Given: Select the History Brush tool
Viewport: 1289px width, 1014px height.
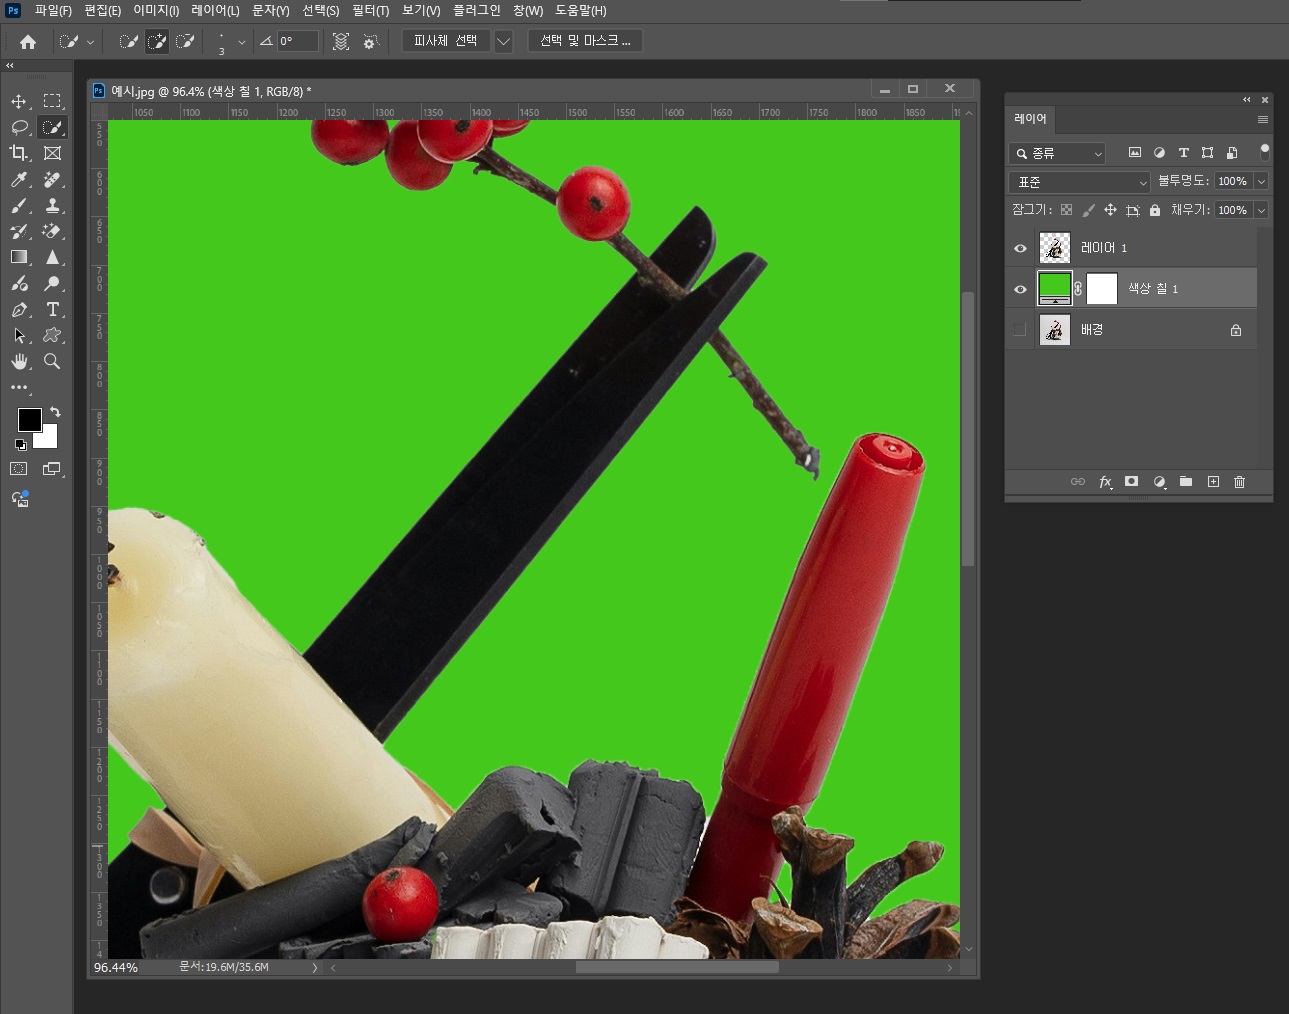Looking at the screenshot, I should point(19,232).
